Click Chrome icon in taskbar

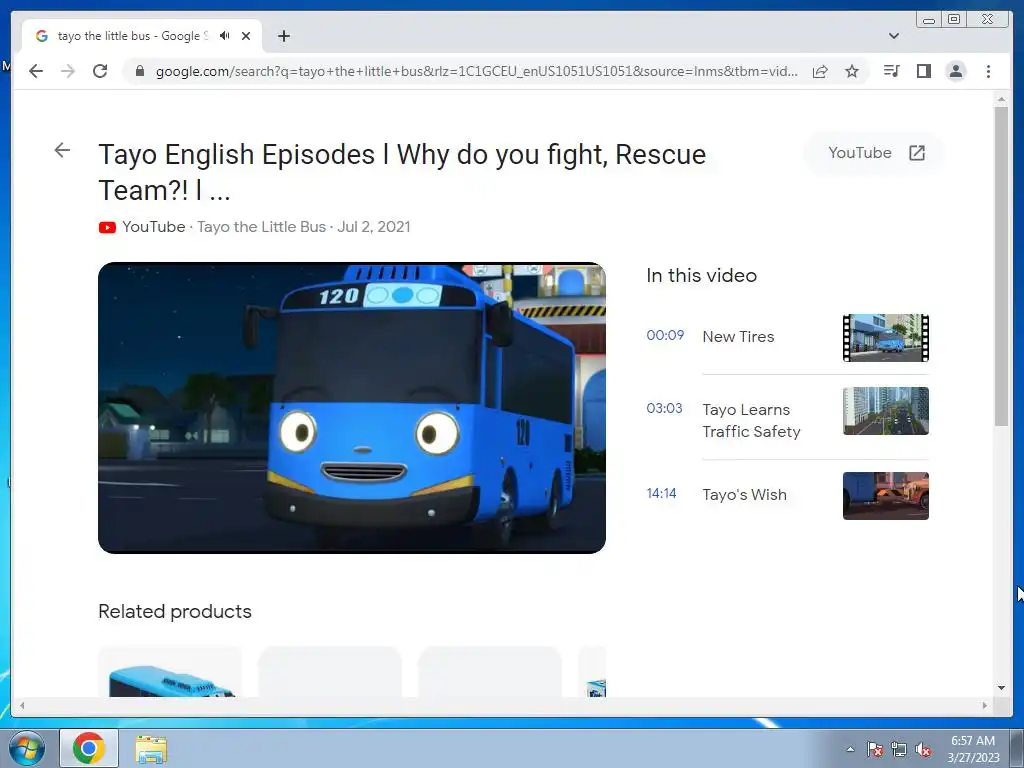(89, 748)
